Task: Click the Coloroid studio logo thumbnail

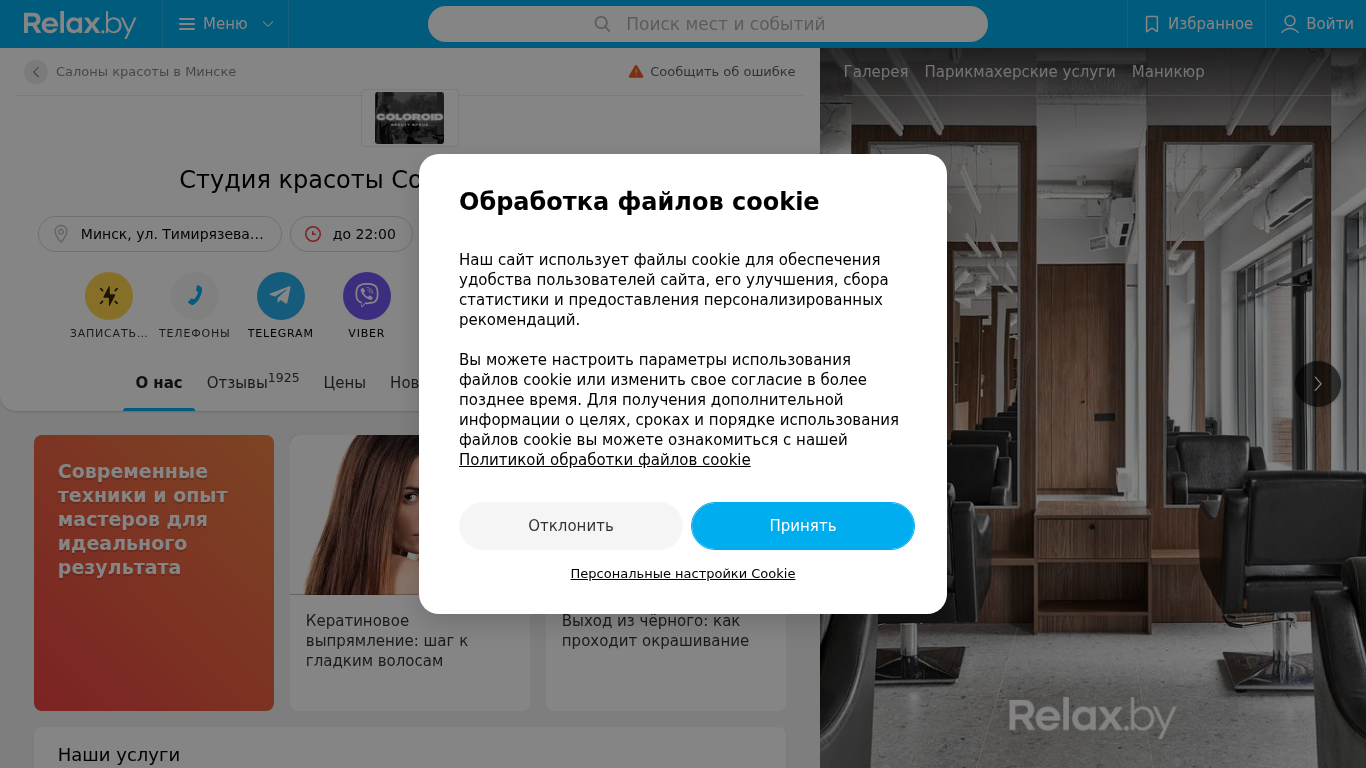Action: (410, 118)
